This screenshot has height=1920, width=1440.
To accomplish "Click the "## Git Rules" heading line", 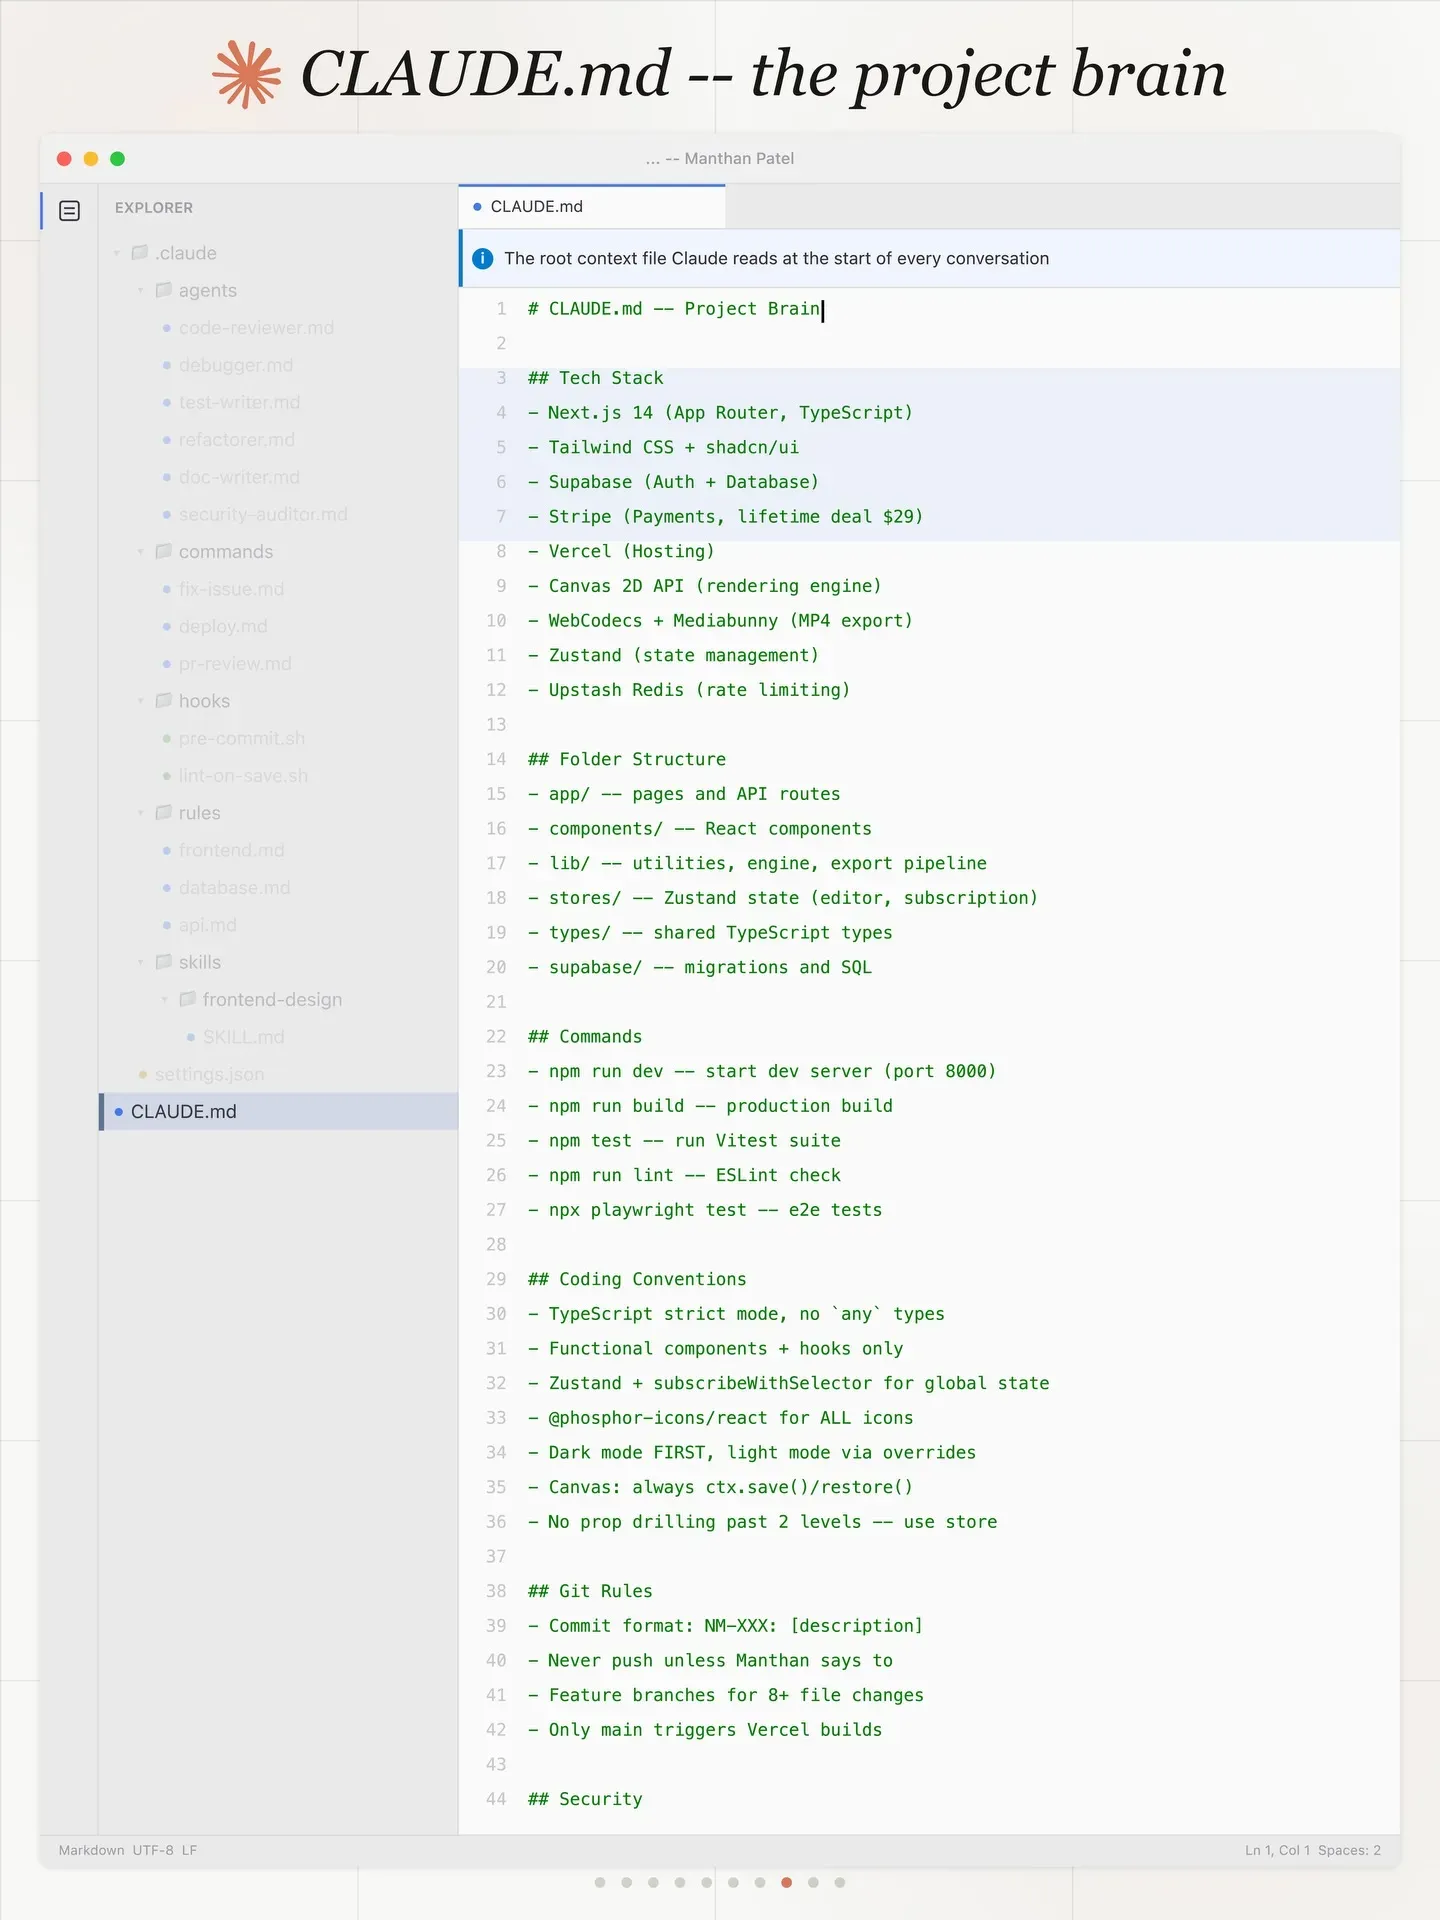I will click(x=590, y=1591).
